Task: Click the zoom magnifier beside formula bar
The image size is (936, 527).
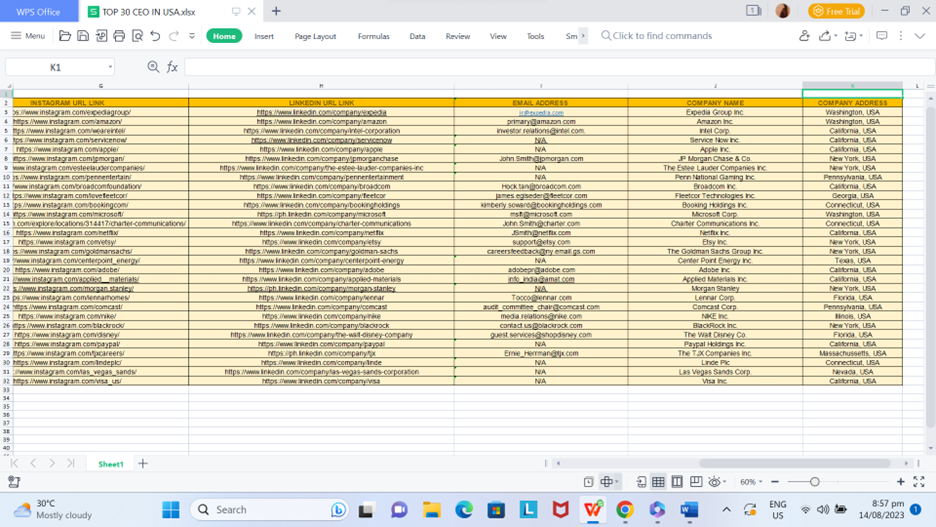Action: tap(153, 67)
